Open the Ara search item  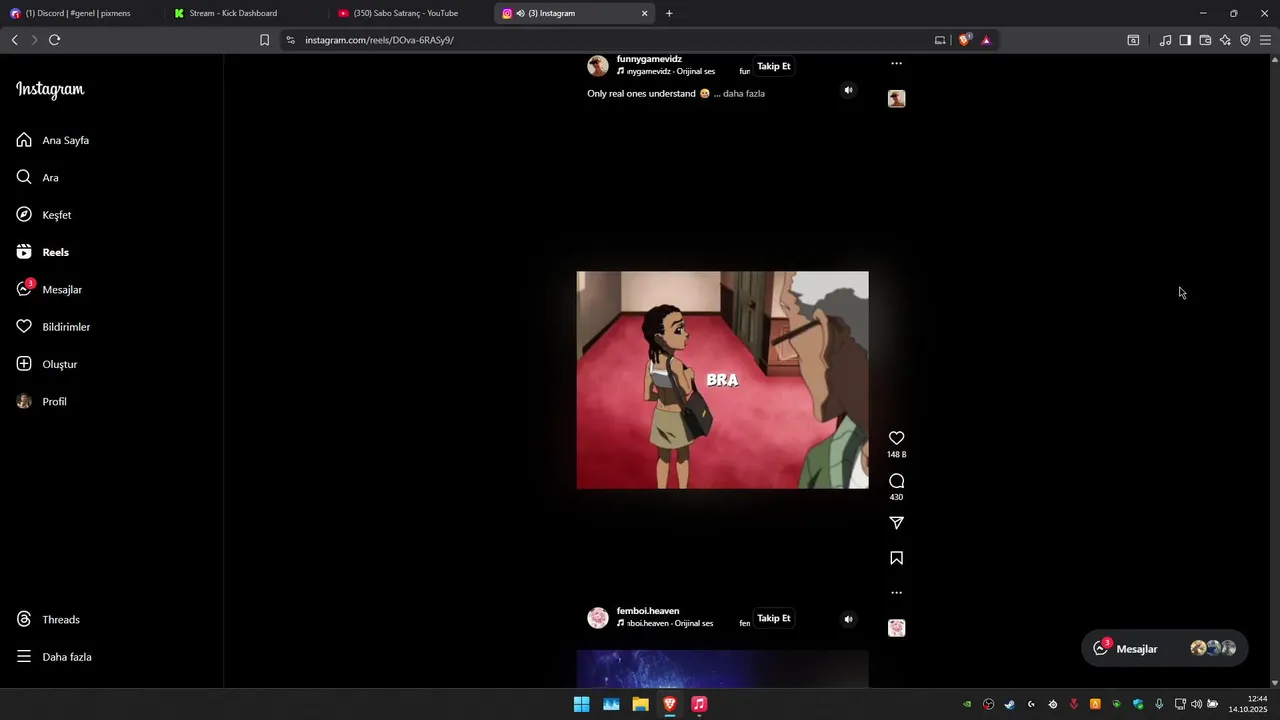tap(38, 177)
